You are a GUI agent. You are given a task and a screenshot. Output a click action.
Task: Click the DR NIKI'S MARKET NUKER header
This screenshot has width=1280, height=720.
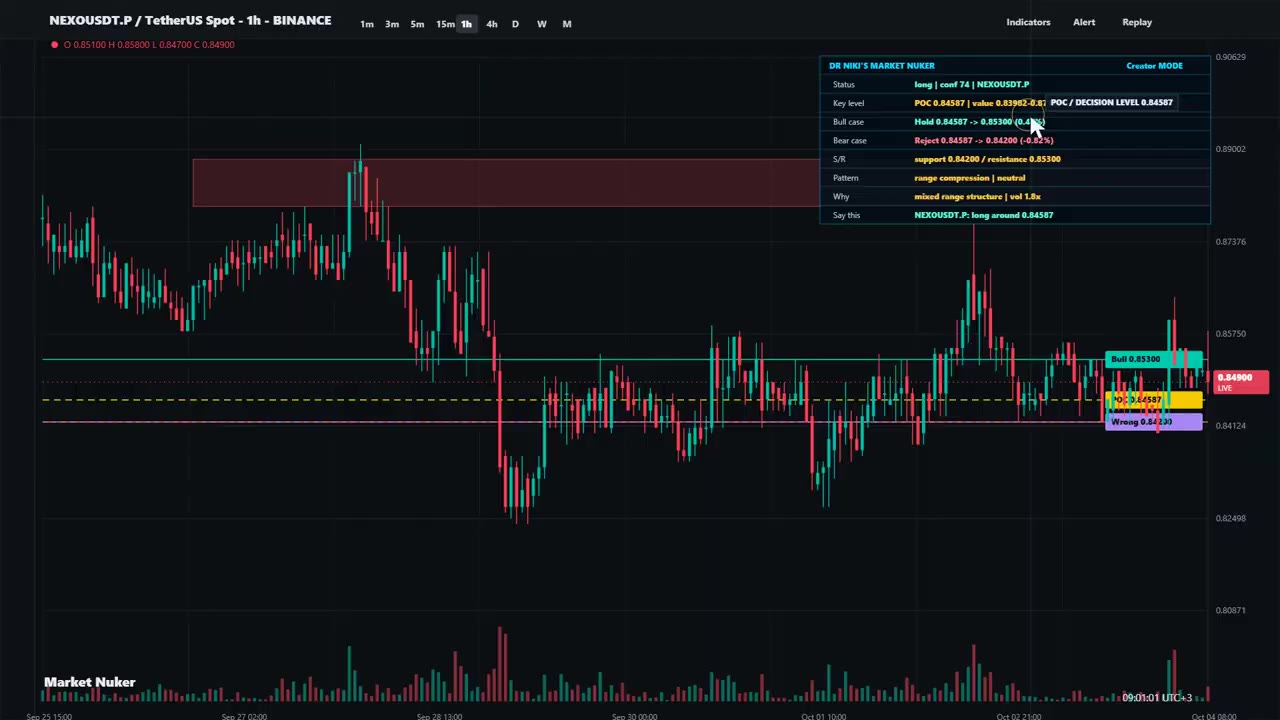click(x=882, y=66)
